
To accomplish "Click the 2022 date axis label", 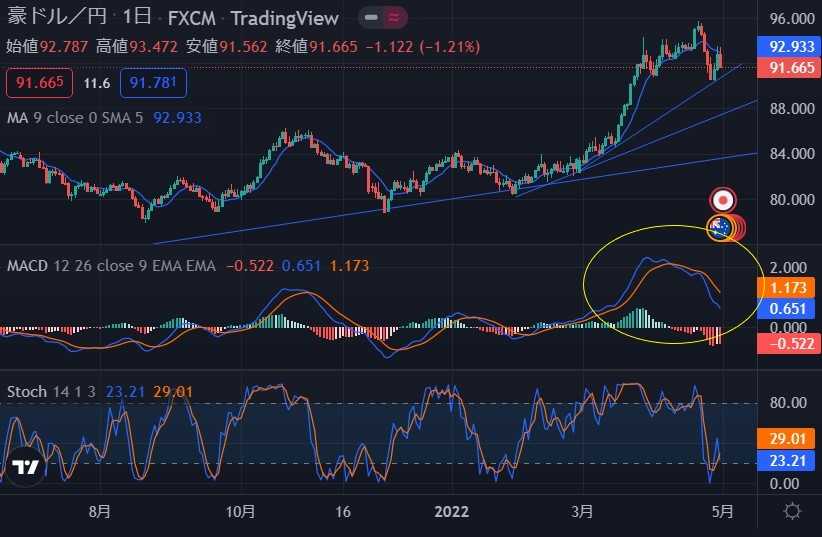I will (451, 511).
